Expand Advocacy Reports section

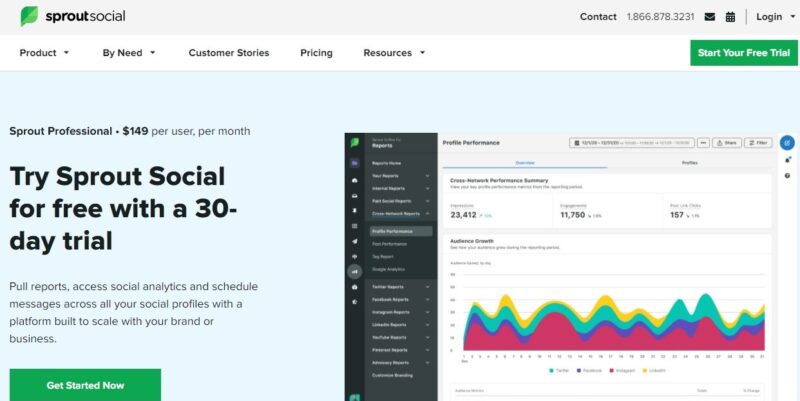[x=401, y=363]
